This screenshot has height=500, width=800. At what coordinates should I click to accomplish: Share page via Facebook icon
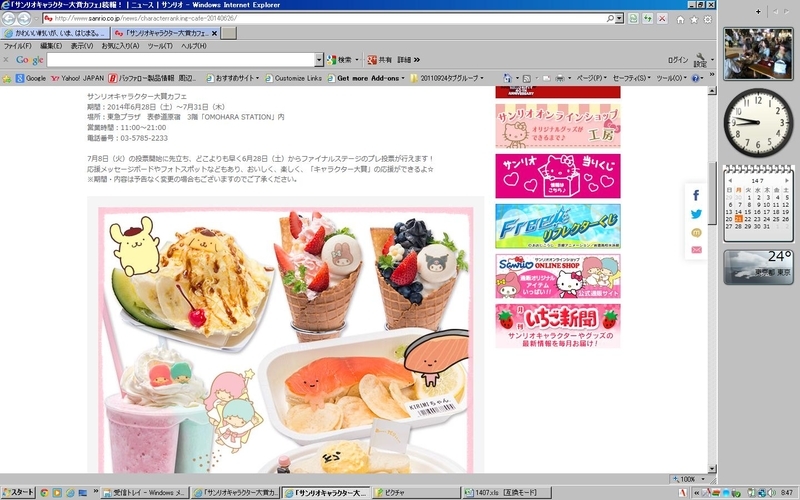(x=696, y=195)
